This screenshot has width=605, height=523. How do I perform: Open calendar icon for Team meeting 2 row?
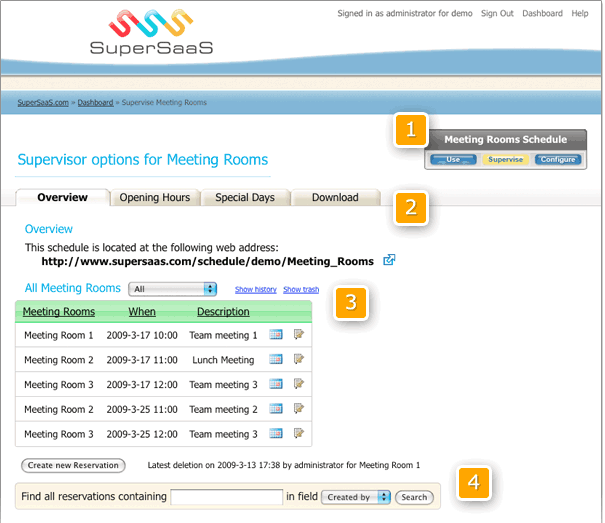point(275,408)
